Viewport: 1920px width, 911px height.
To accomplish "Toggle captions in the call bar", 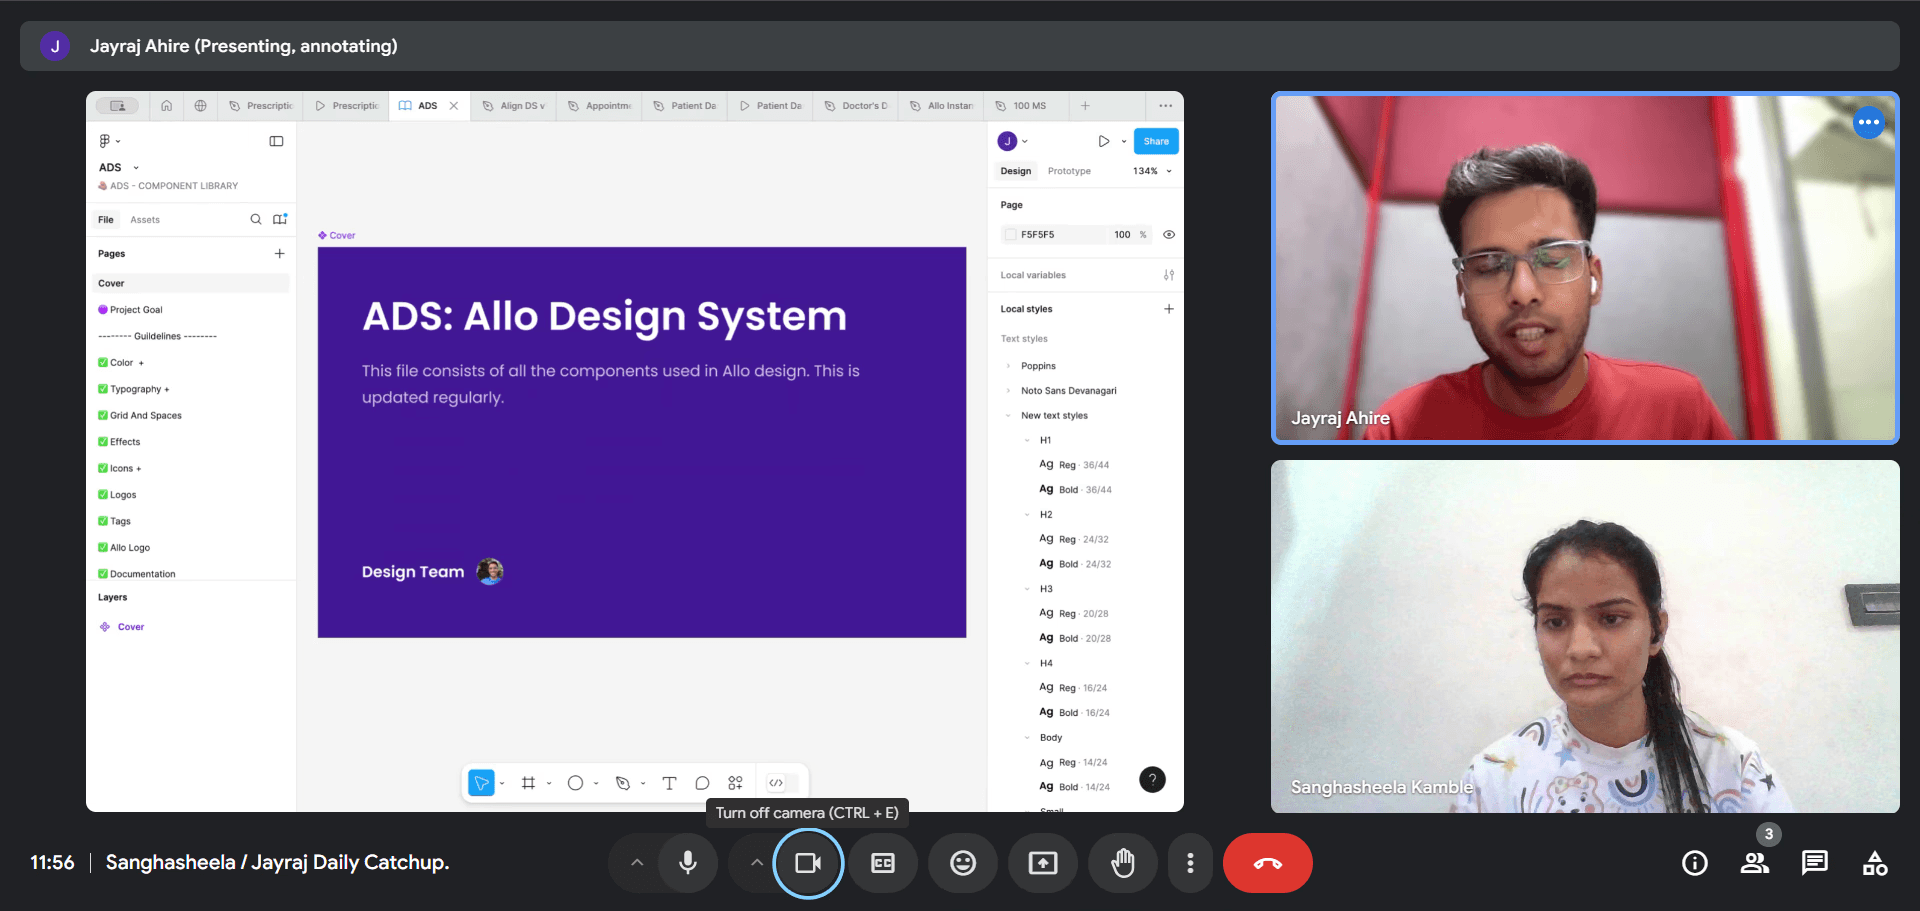I will [883, 863].
